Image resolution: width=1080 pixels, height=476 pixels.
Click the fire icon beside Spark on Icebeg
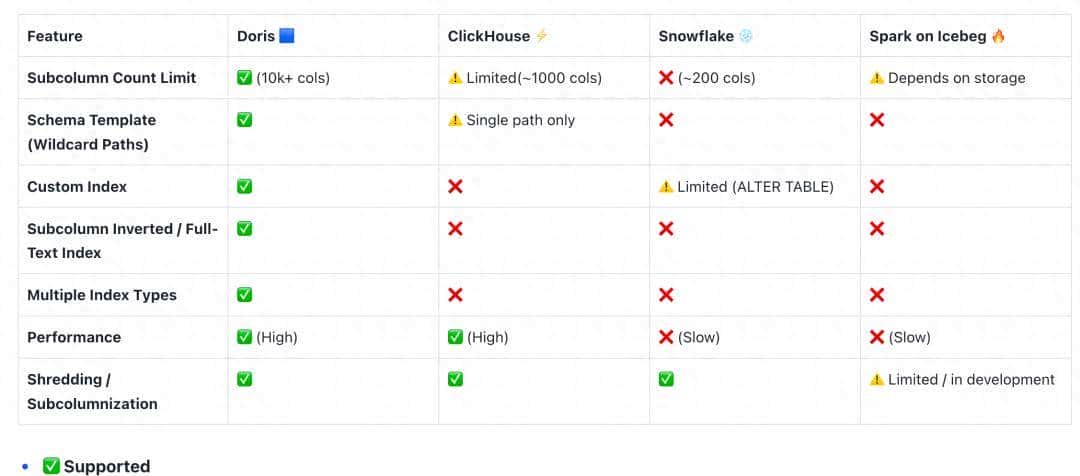(x=999, y=36)
